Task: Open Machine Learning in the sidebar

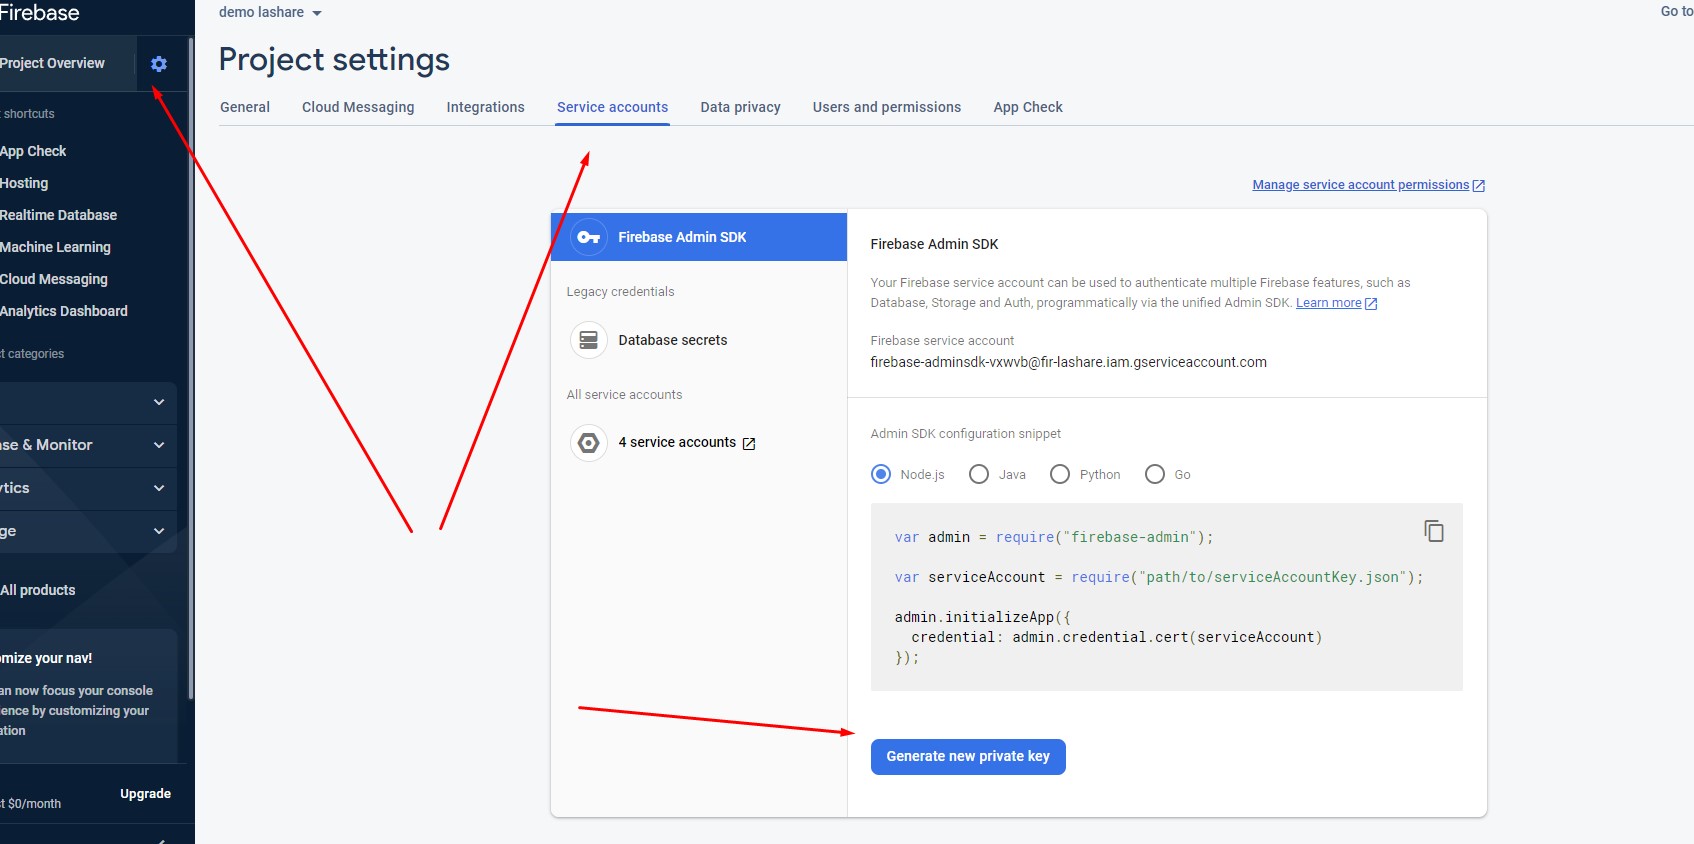Action: coord(55,247)
